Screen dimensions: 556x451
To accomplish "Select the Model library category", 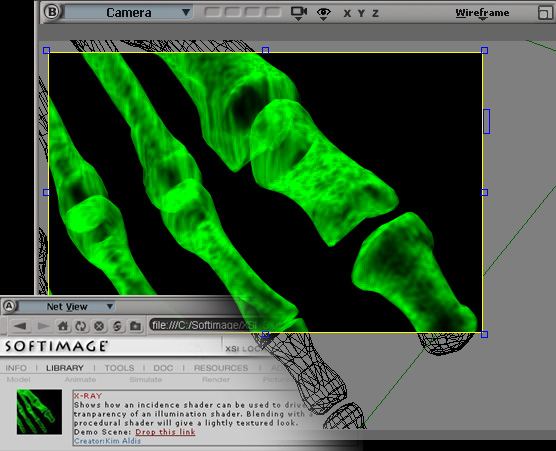I will (18, 379).
